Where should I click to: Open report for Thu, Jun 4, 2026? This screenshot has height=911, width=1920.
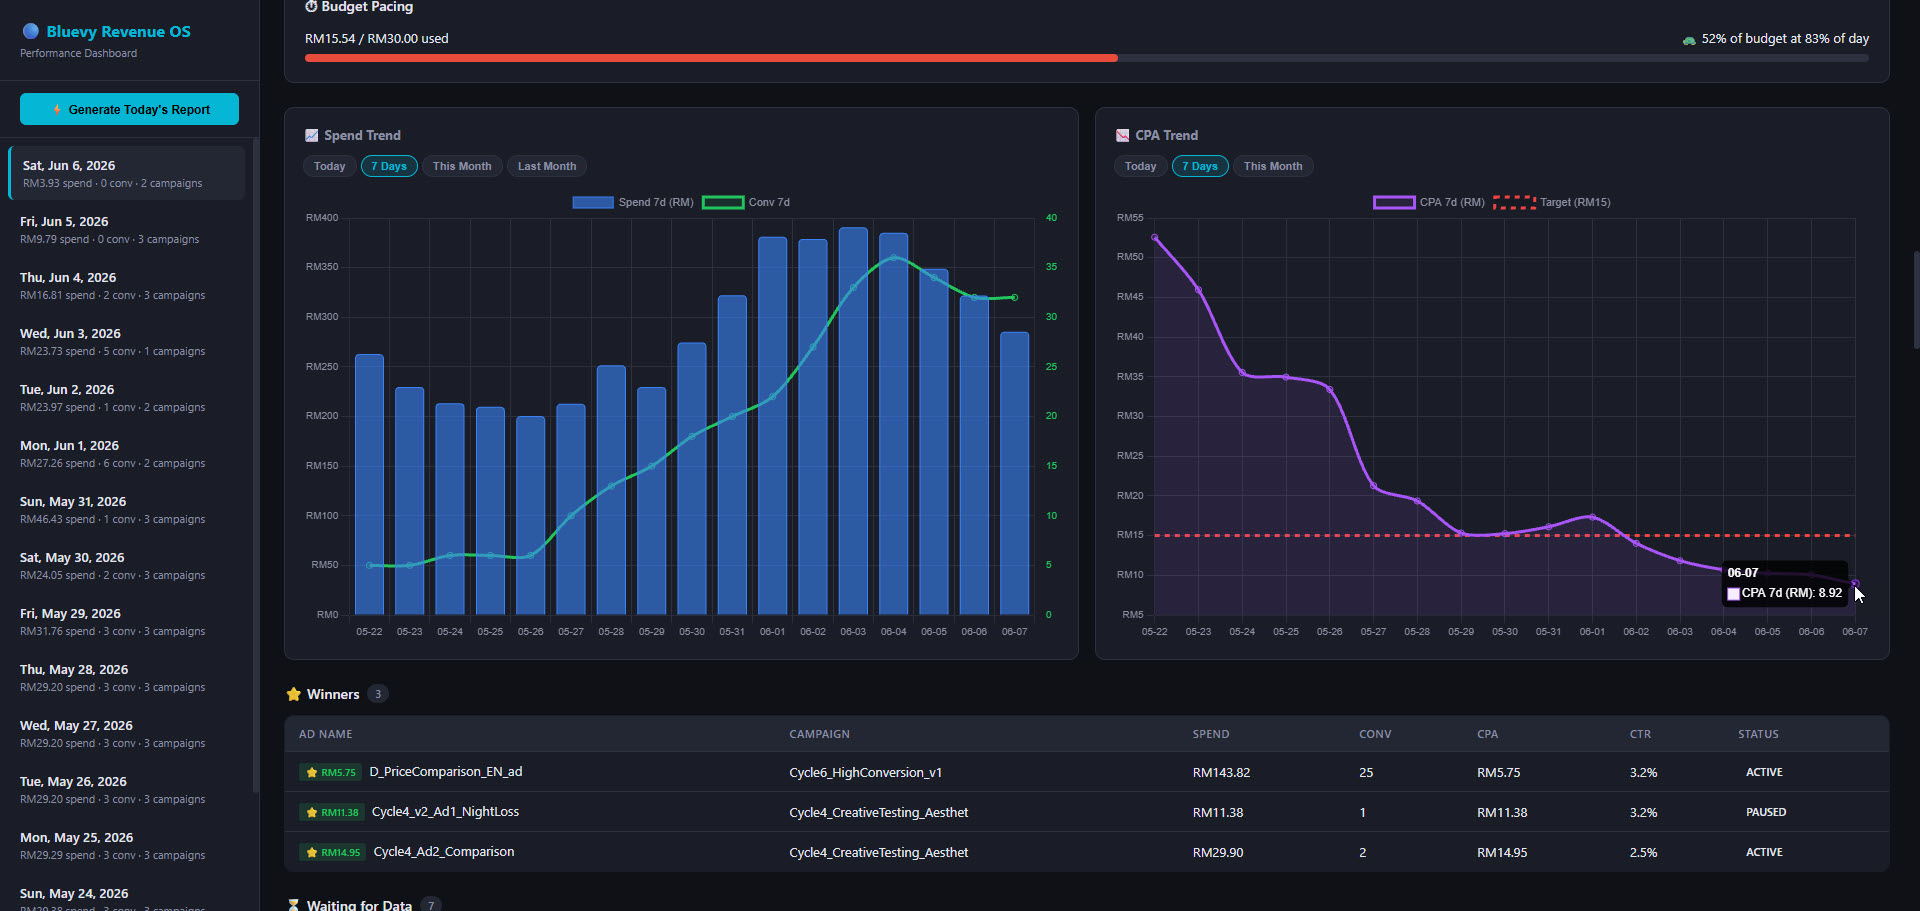click(x=127, y=285)
